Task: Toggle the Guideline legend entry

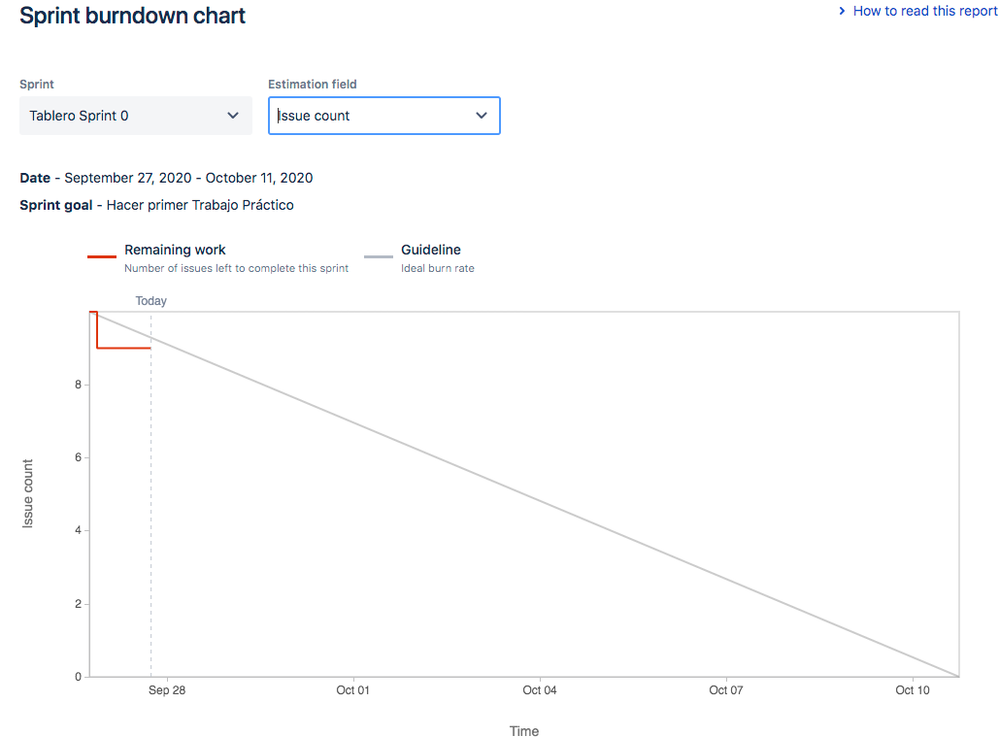Action: [430, 250]
